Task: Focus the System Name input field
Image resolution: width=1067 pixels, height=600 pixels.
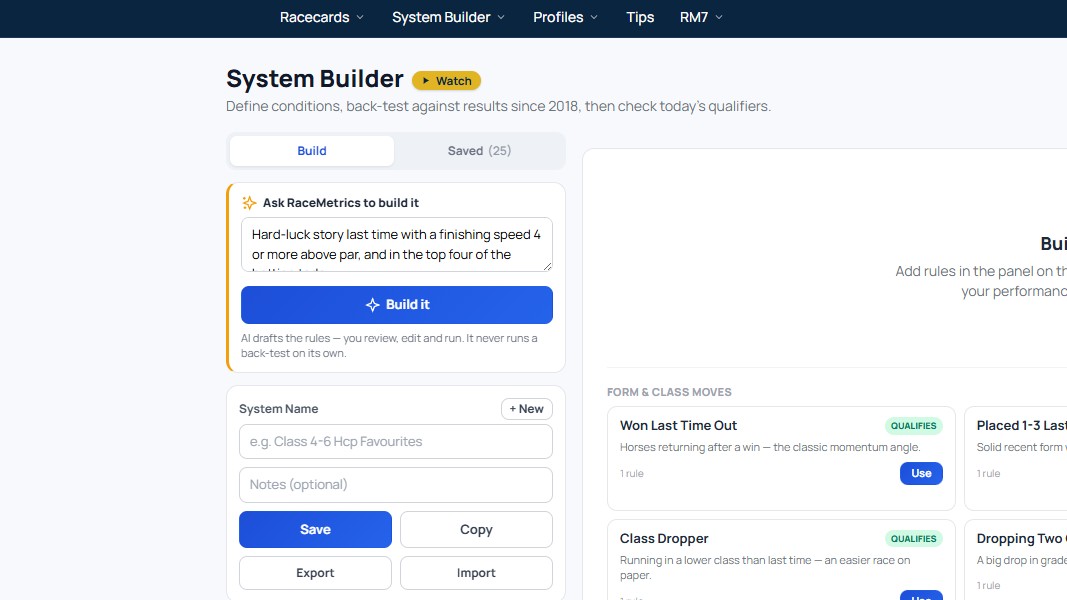Action: coord(395,441)
